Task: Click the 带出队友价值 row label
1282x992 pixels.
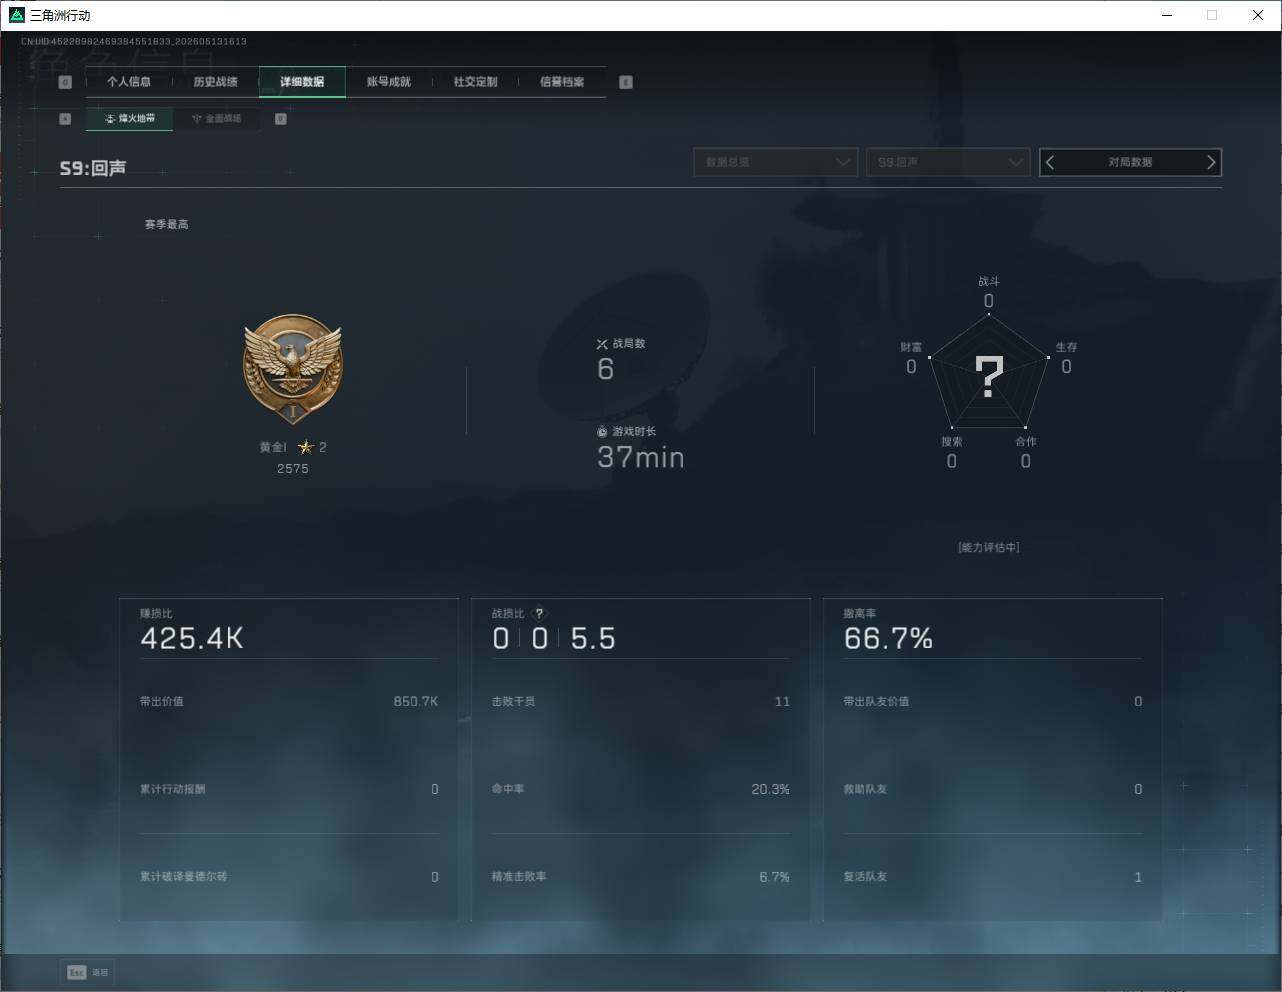Action: [x=877, y=702]
